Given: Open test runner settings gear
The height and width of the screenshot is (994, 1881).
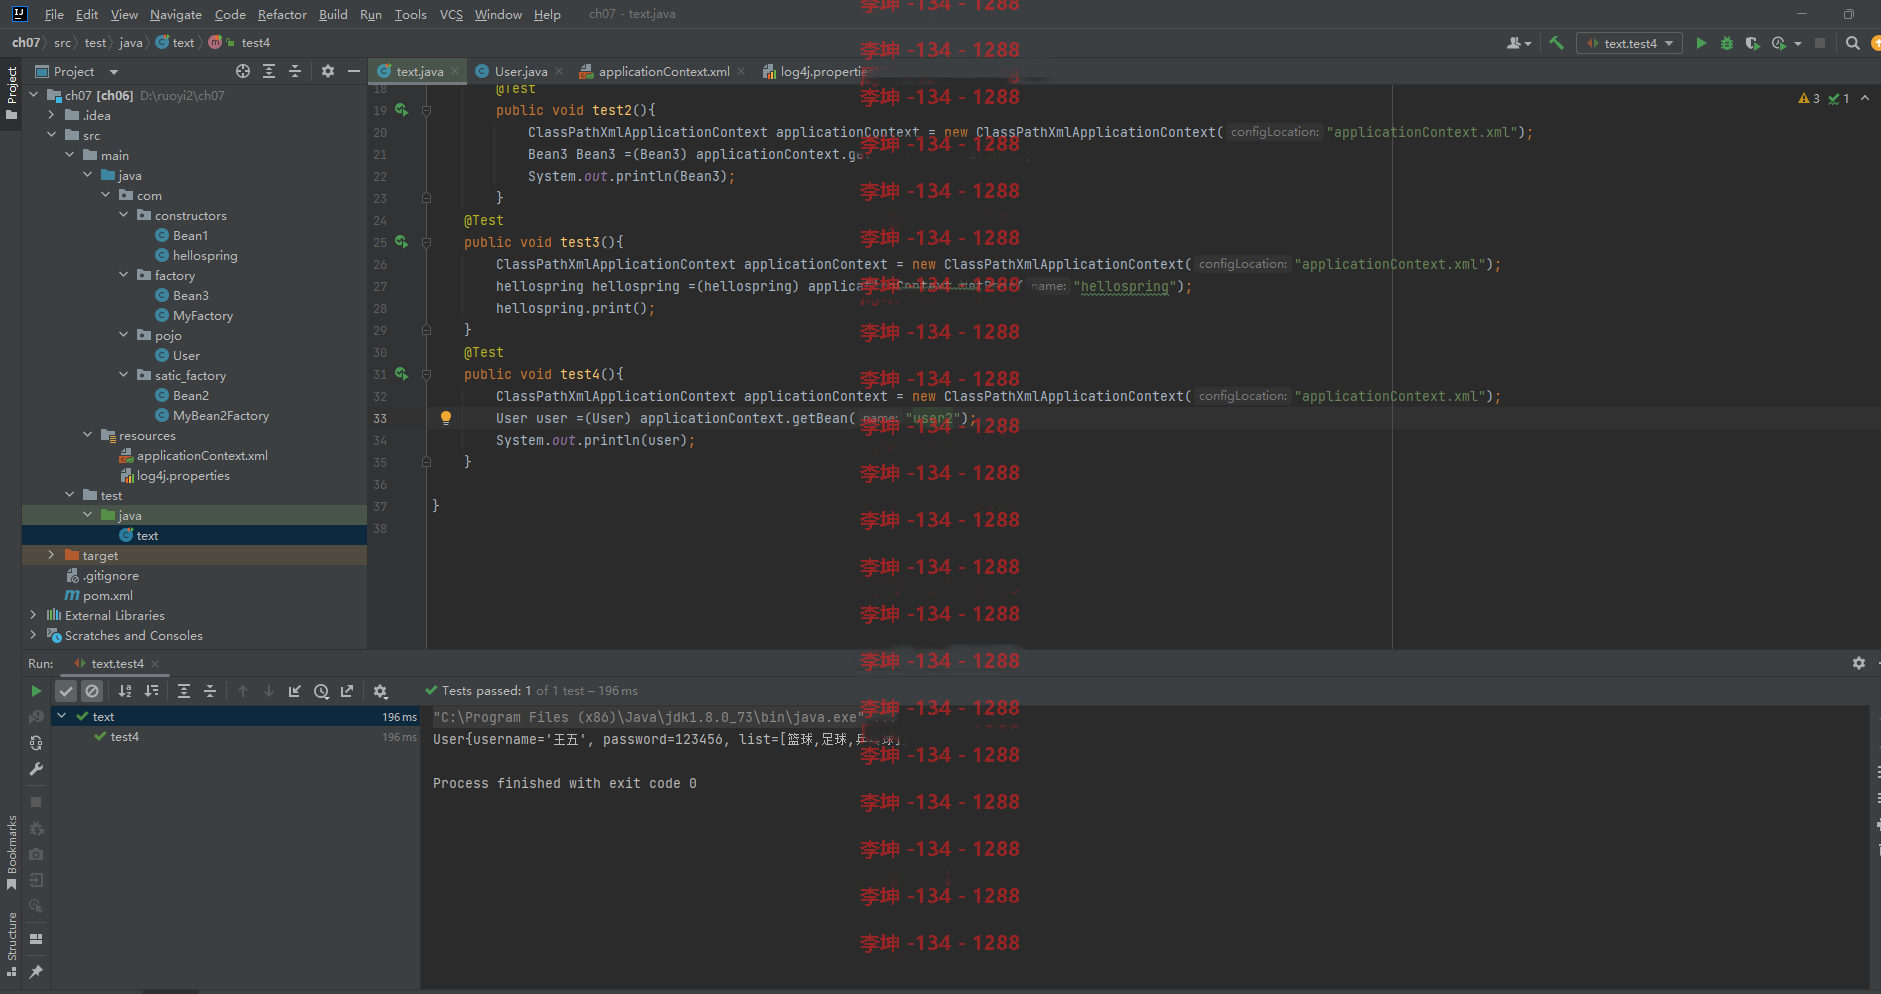Looking at the screenshot, I should coord(380,691).
